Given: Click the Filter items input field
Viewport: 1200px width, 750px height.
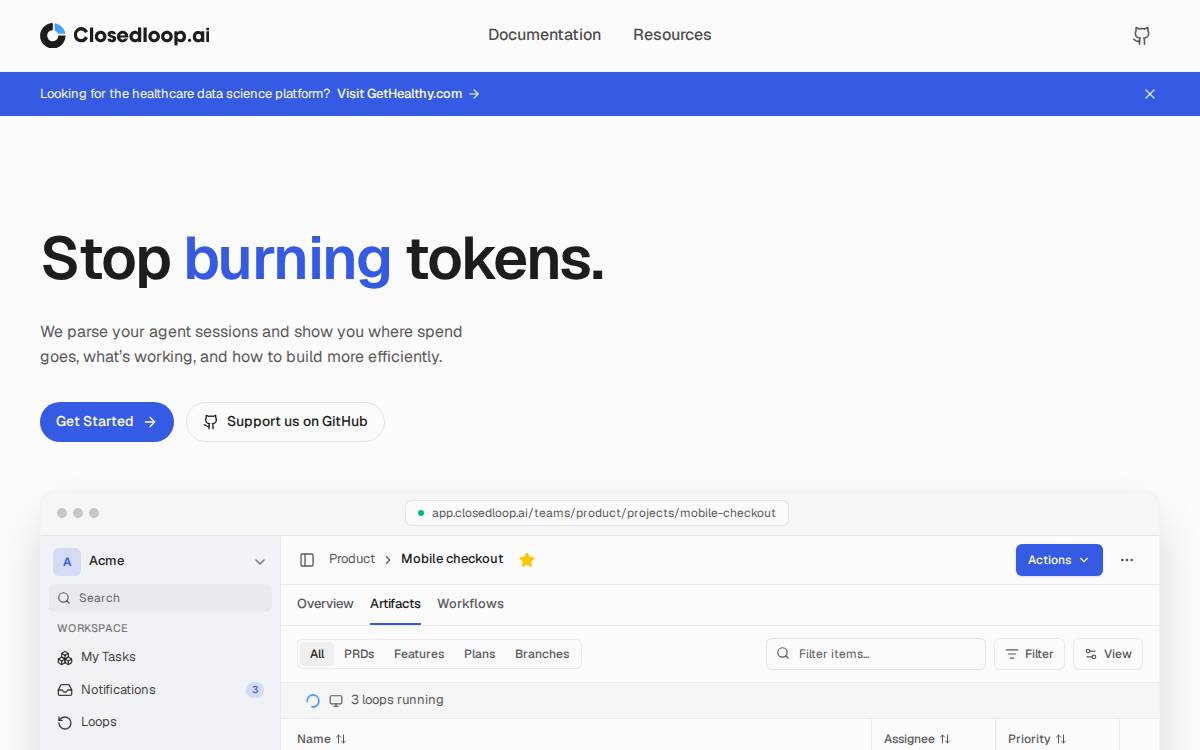Looking at the screenshot, I should (876, 654).
